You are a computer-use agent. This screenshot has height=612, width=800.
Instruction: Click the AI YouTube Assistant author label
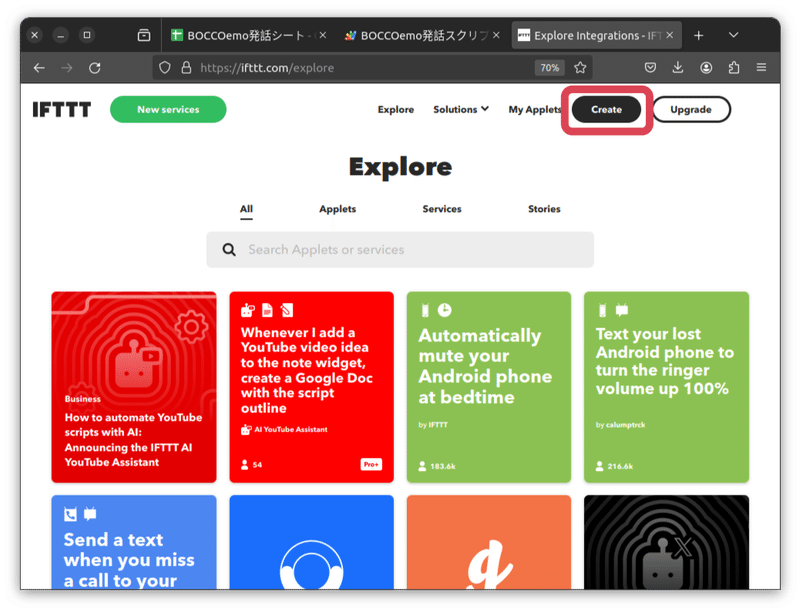pyautogui.click(x=285, y=430)
